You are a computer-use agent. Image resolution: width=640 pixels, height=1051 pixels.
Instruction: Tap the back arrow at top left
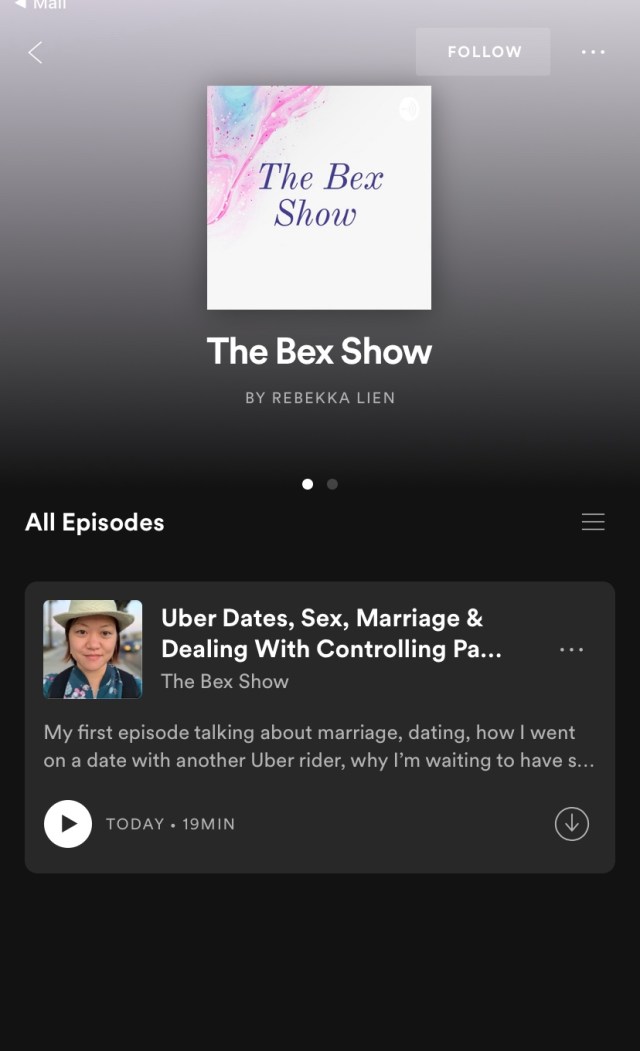coord(35,52)
